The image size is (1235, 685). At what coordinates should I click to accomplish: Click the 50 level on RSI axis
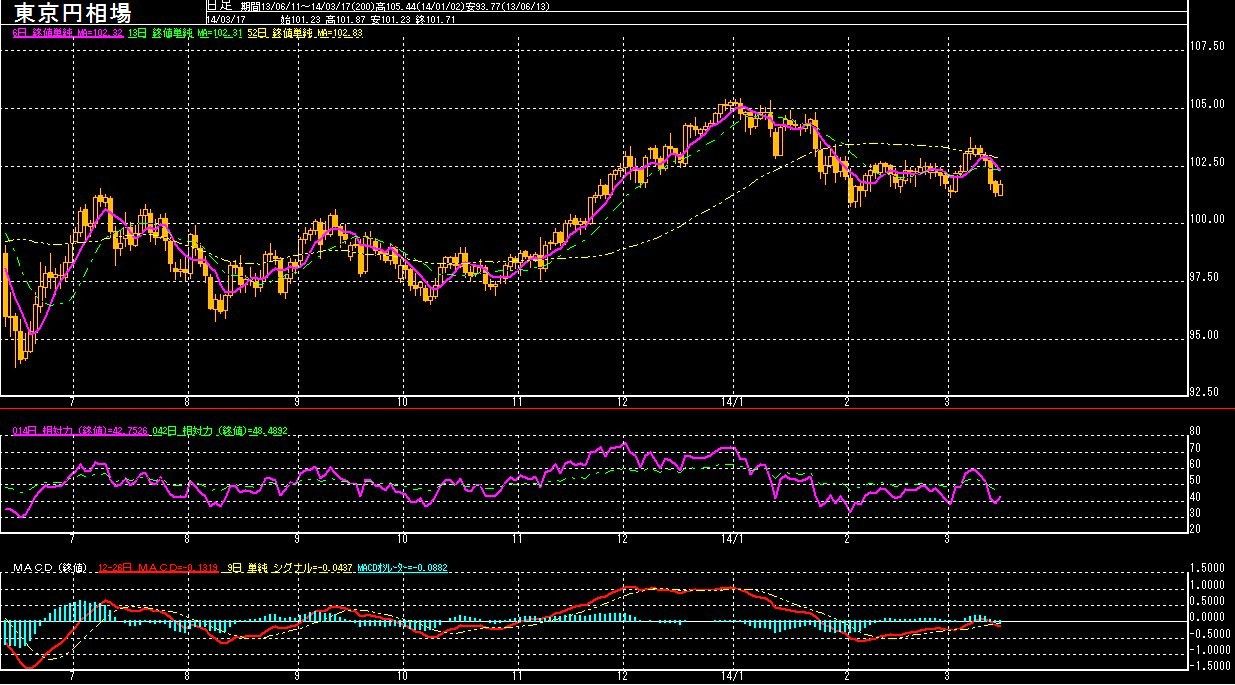[x=1194, y=481]
